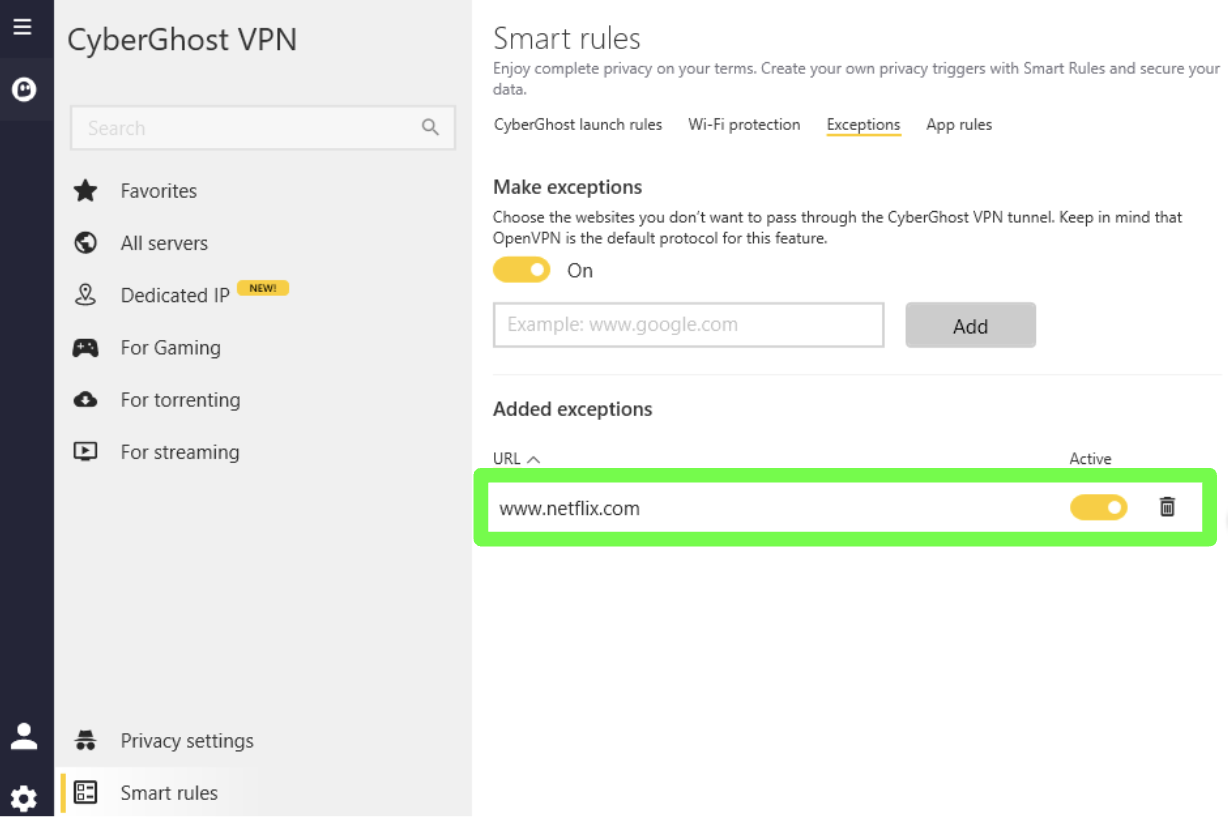Disable the www.netflix.com Active toggle

click(1099, 508)
